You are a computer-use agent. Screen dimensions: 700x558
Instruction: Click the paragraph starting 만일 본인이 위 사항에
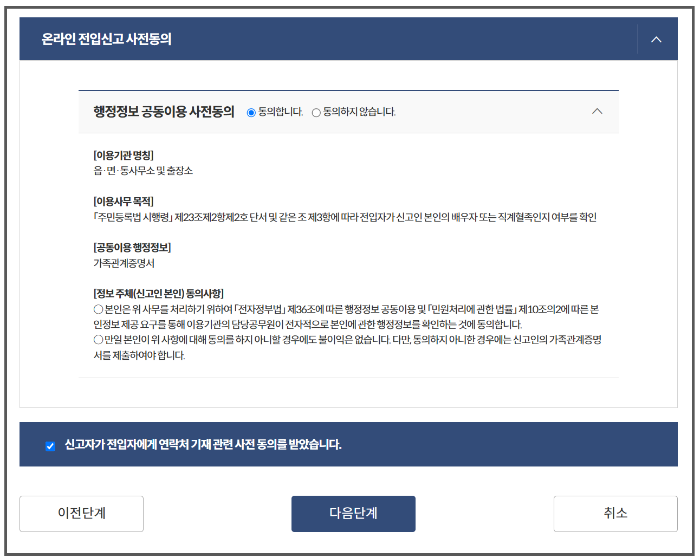(x=347, y=347)
